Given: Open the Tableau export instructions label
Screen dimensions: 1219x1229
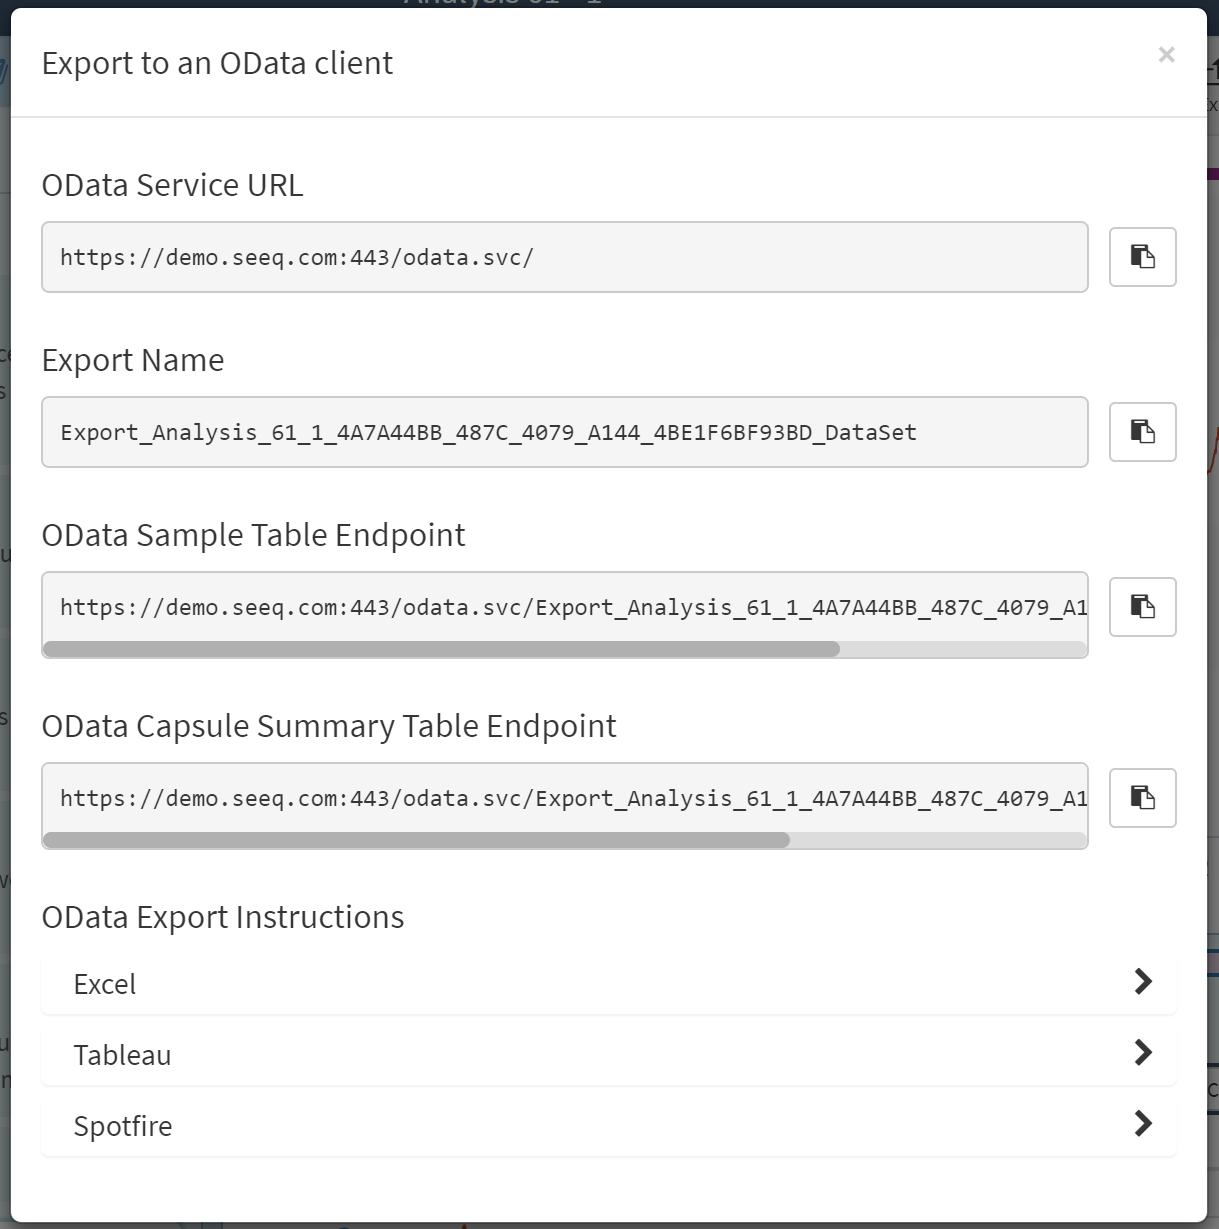Looking at the screenshot, I should (122, 1055).
